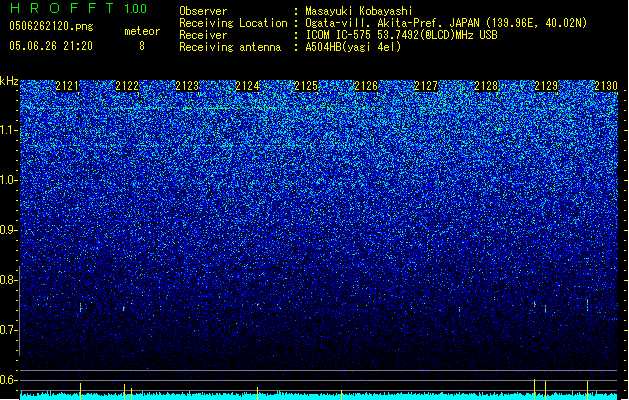
Task: Click the 0.8 kHz axis tick label
Action: coord(8,280)
